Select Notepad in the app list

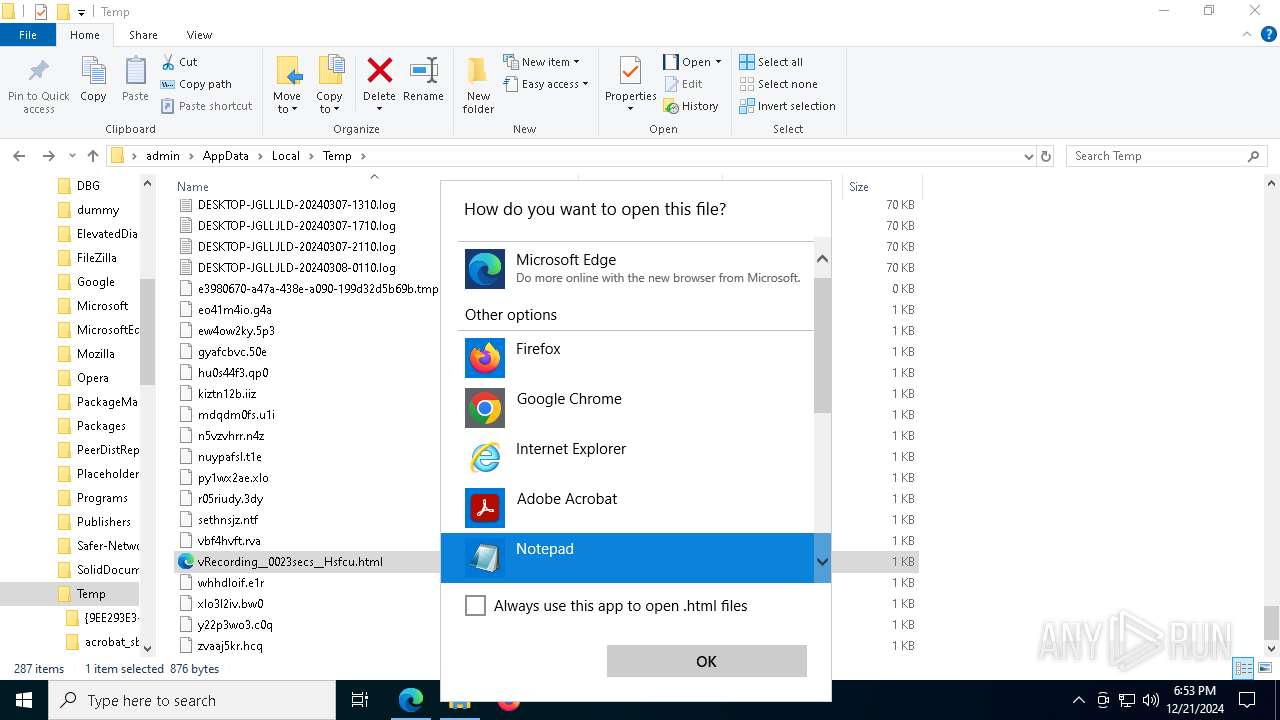(x=628, y=557)
